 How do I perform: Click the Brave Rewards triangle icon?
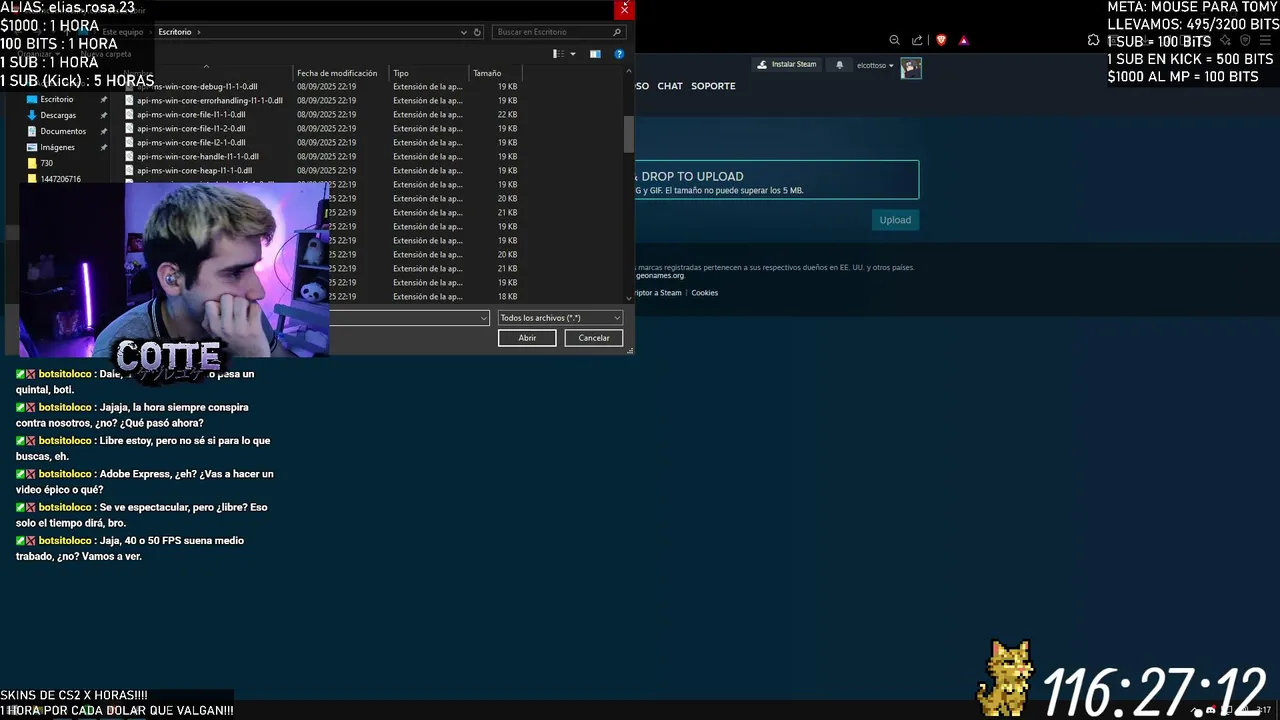point(963,40)
